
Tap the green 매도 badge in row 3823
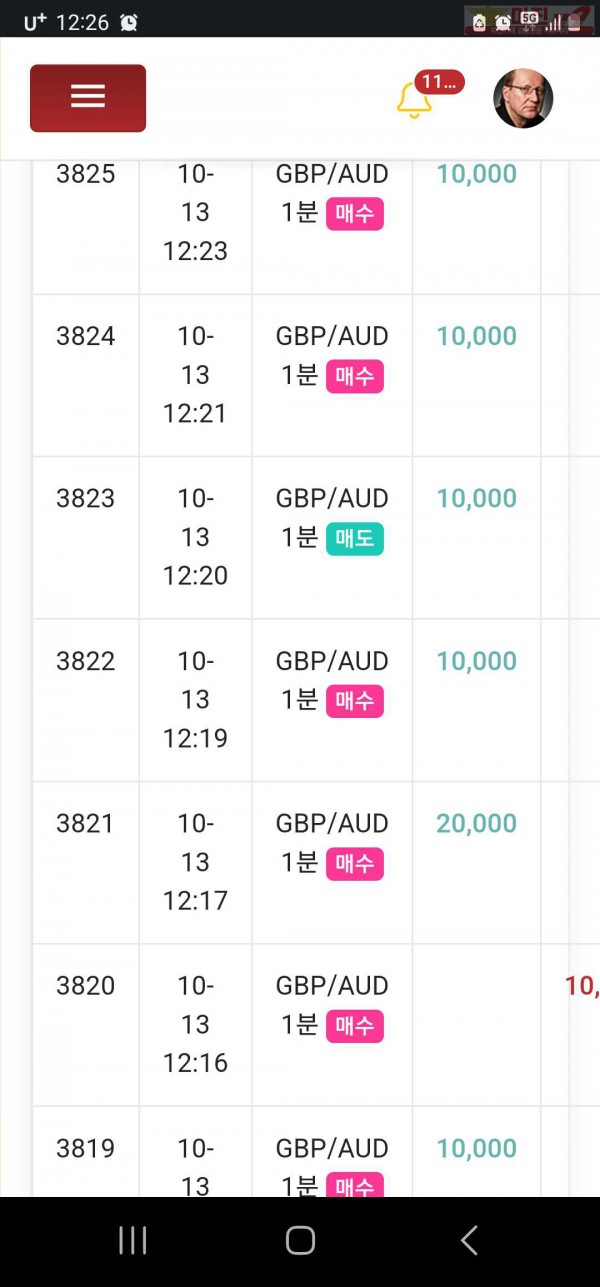pyautogui.click(x=355, y=539)
